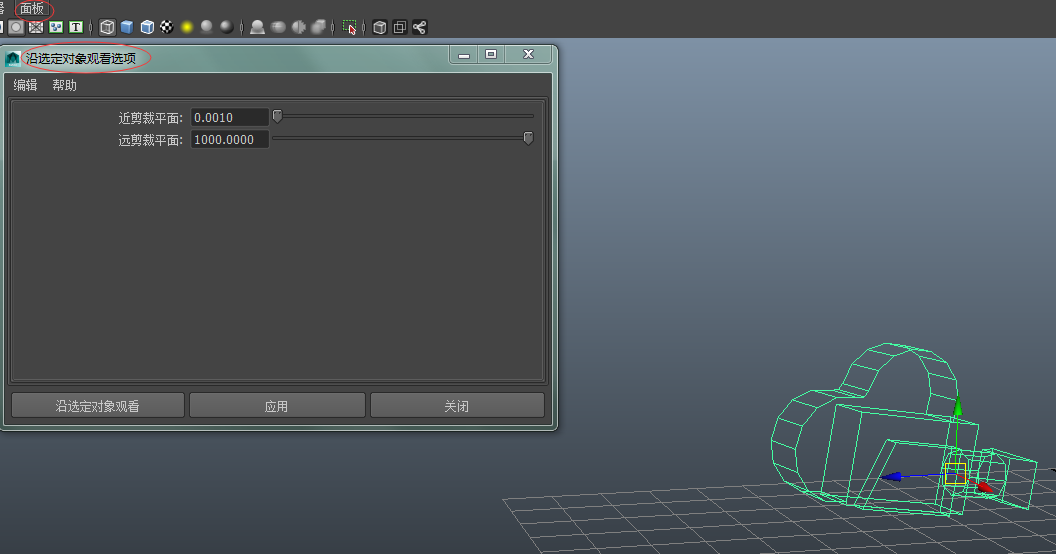
Task: Click isolate select dashed-box icon
Action: tap(349, 27)
